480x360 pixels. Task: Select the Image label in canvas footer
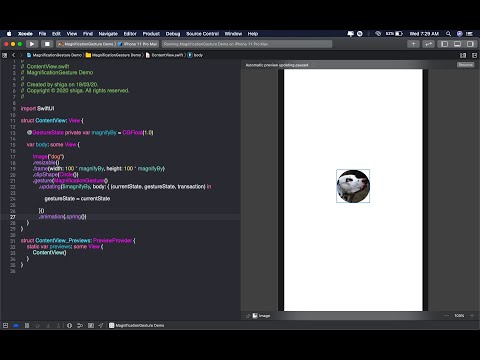(x=261, y=316)
